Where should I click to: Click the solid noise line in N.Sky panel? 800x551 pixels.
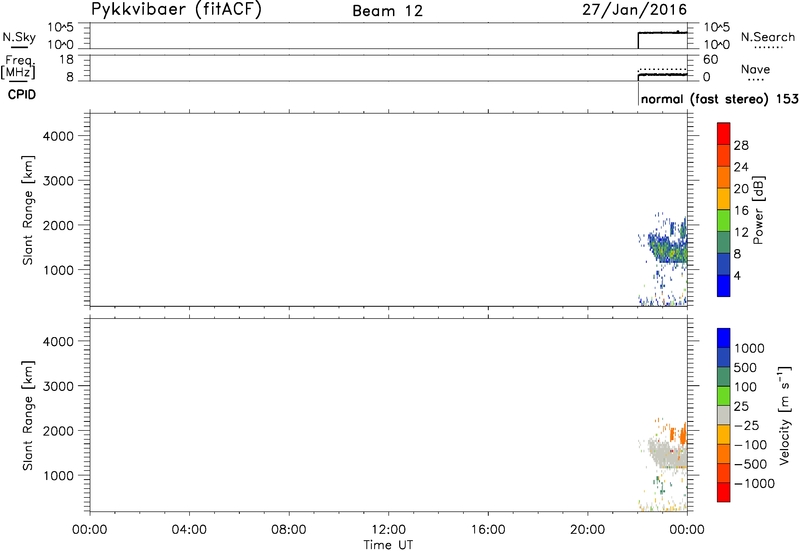click(663, 33)
